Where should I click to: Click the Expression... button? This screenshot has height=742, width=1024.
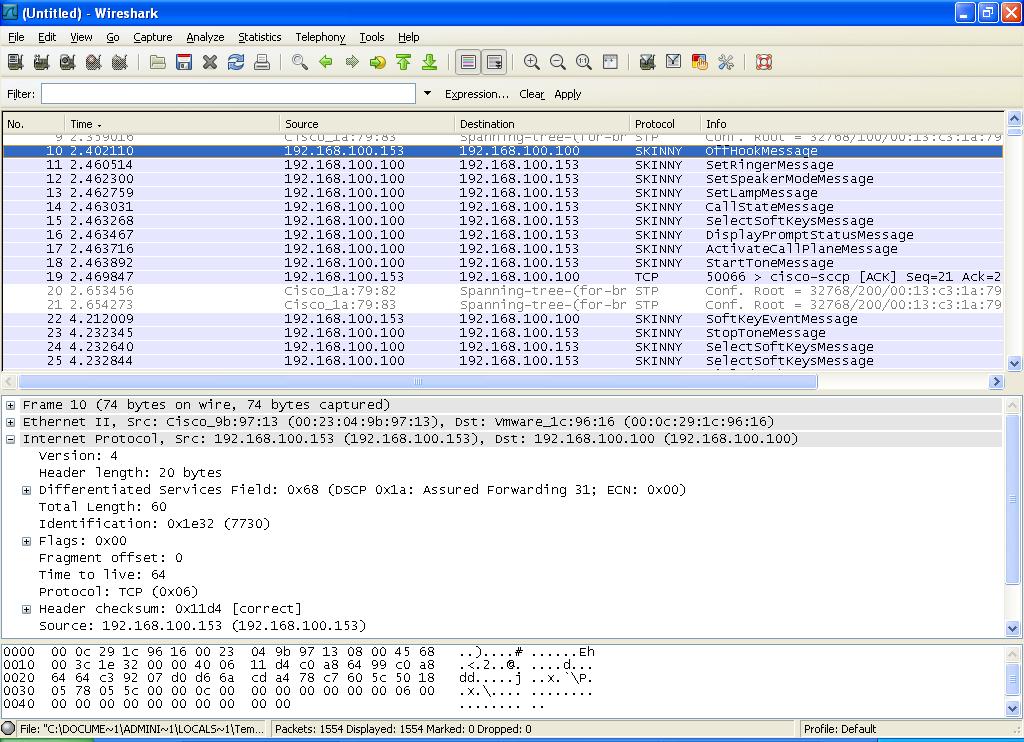pyautogui.click(x=477, y=94)
